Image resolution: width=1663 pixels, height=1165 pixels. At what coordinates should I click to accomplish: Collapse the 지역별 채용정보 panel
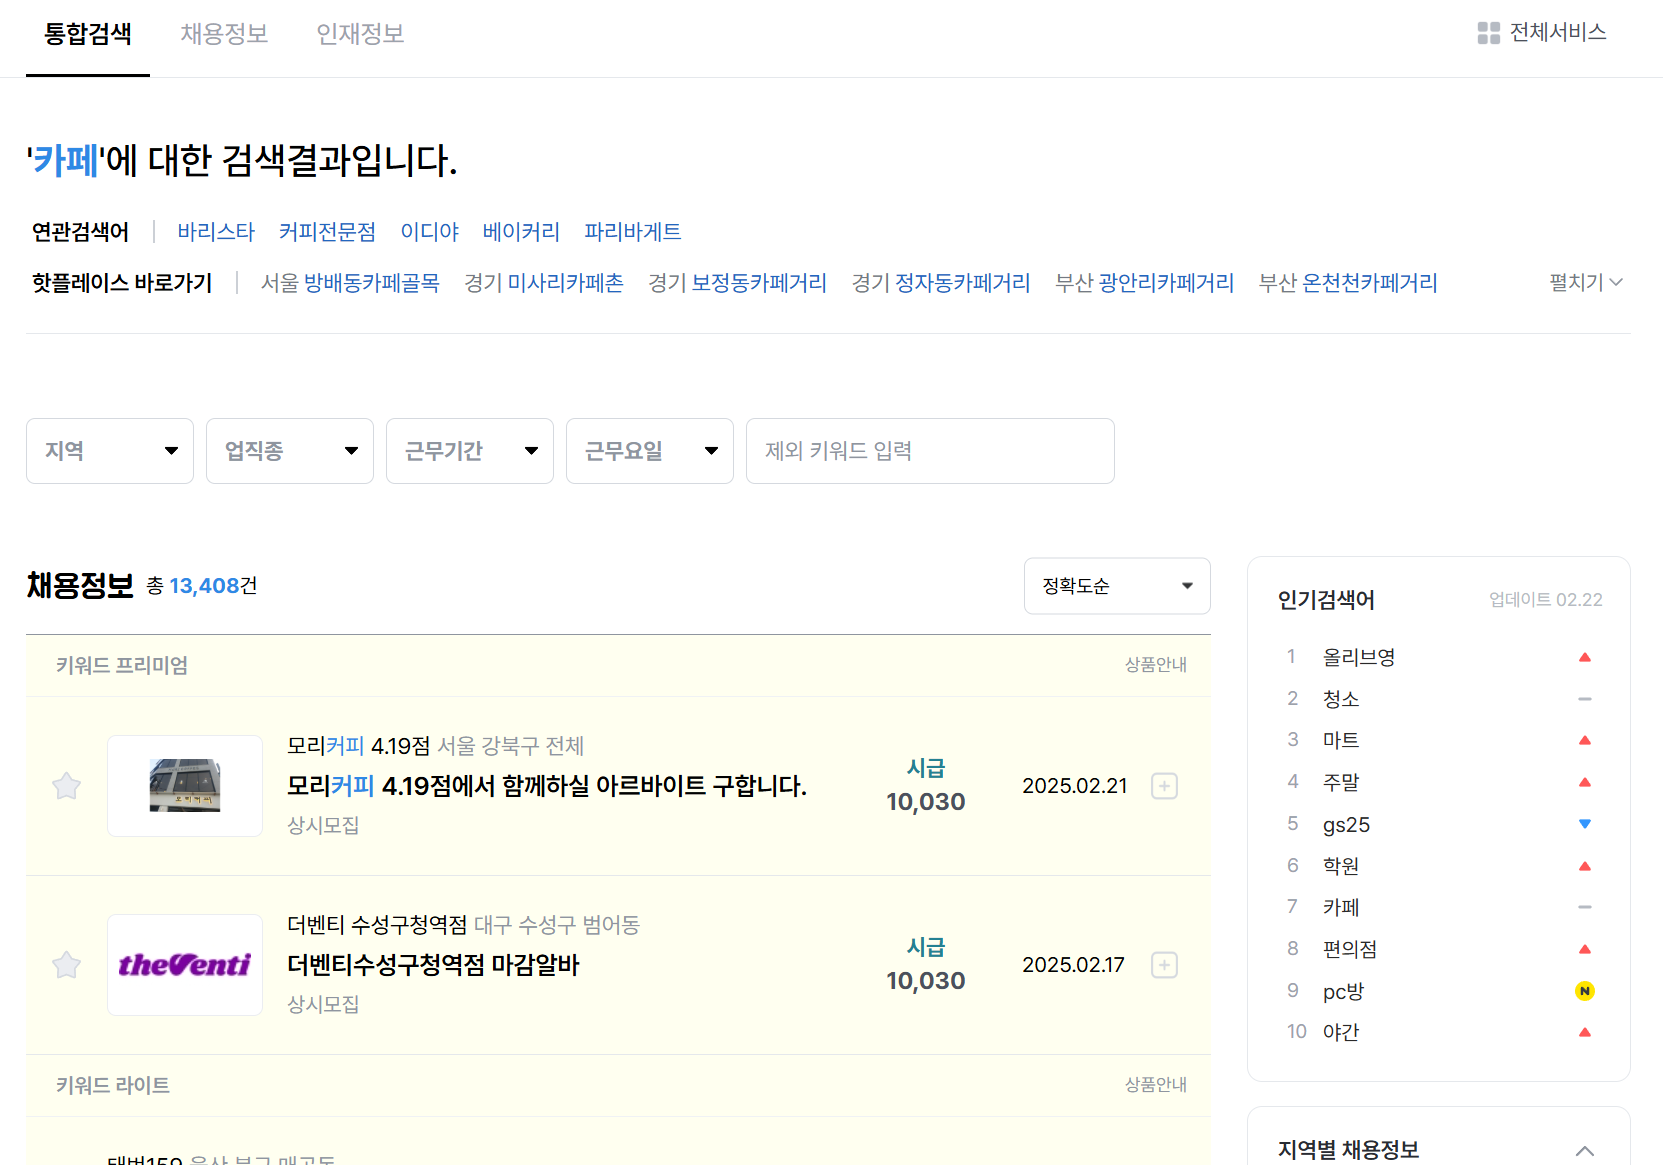tap(1584, 1151)
